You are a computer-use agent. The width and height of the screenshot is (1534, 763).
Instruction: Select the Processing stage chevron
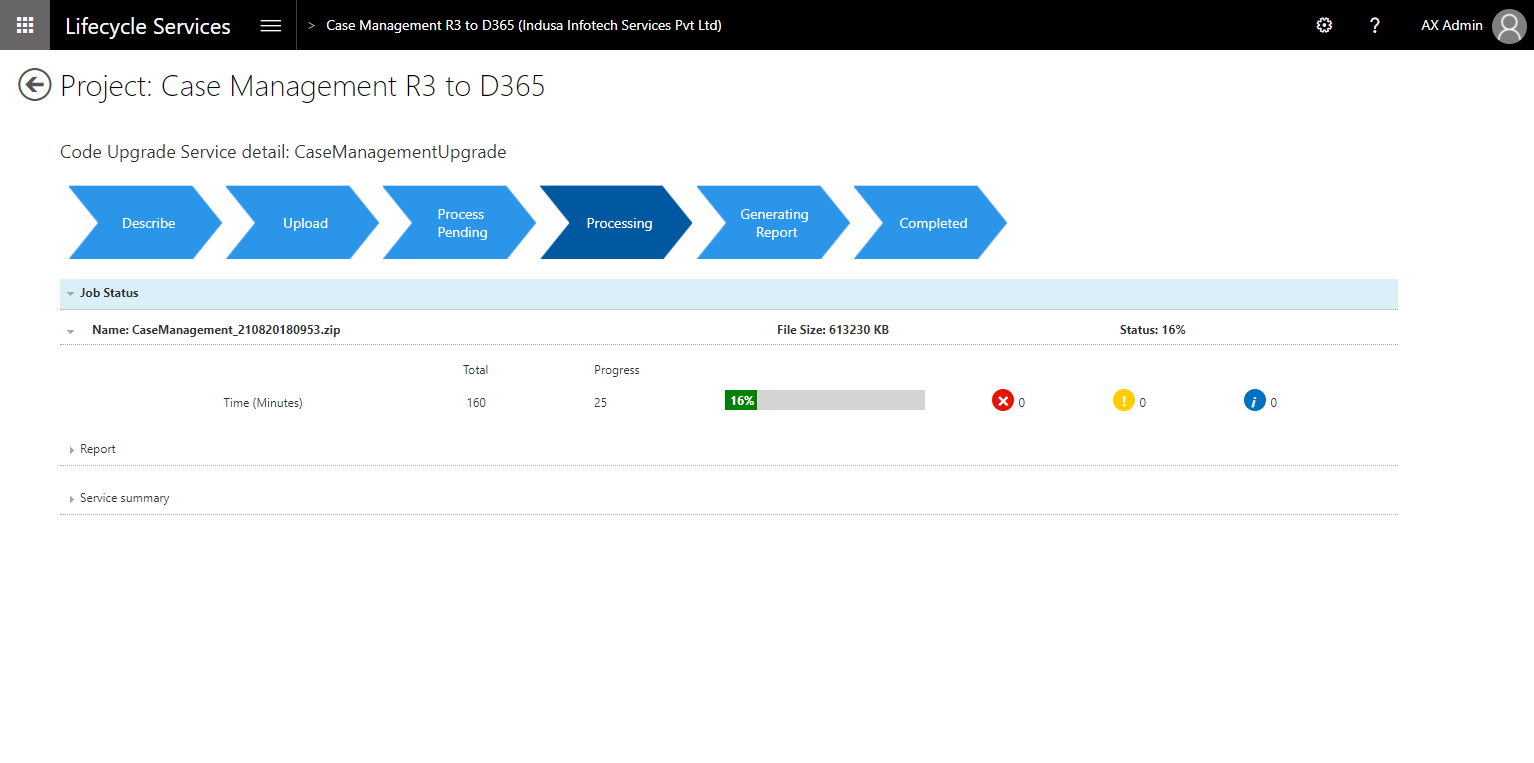[x=618, y=222]
